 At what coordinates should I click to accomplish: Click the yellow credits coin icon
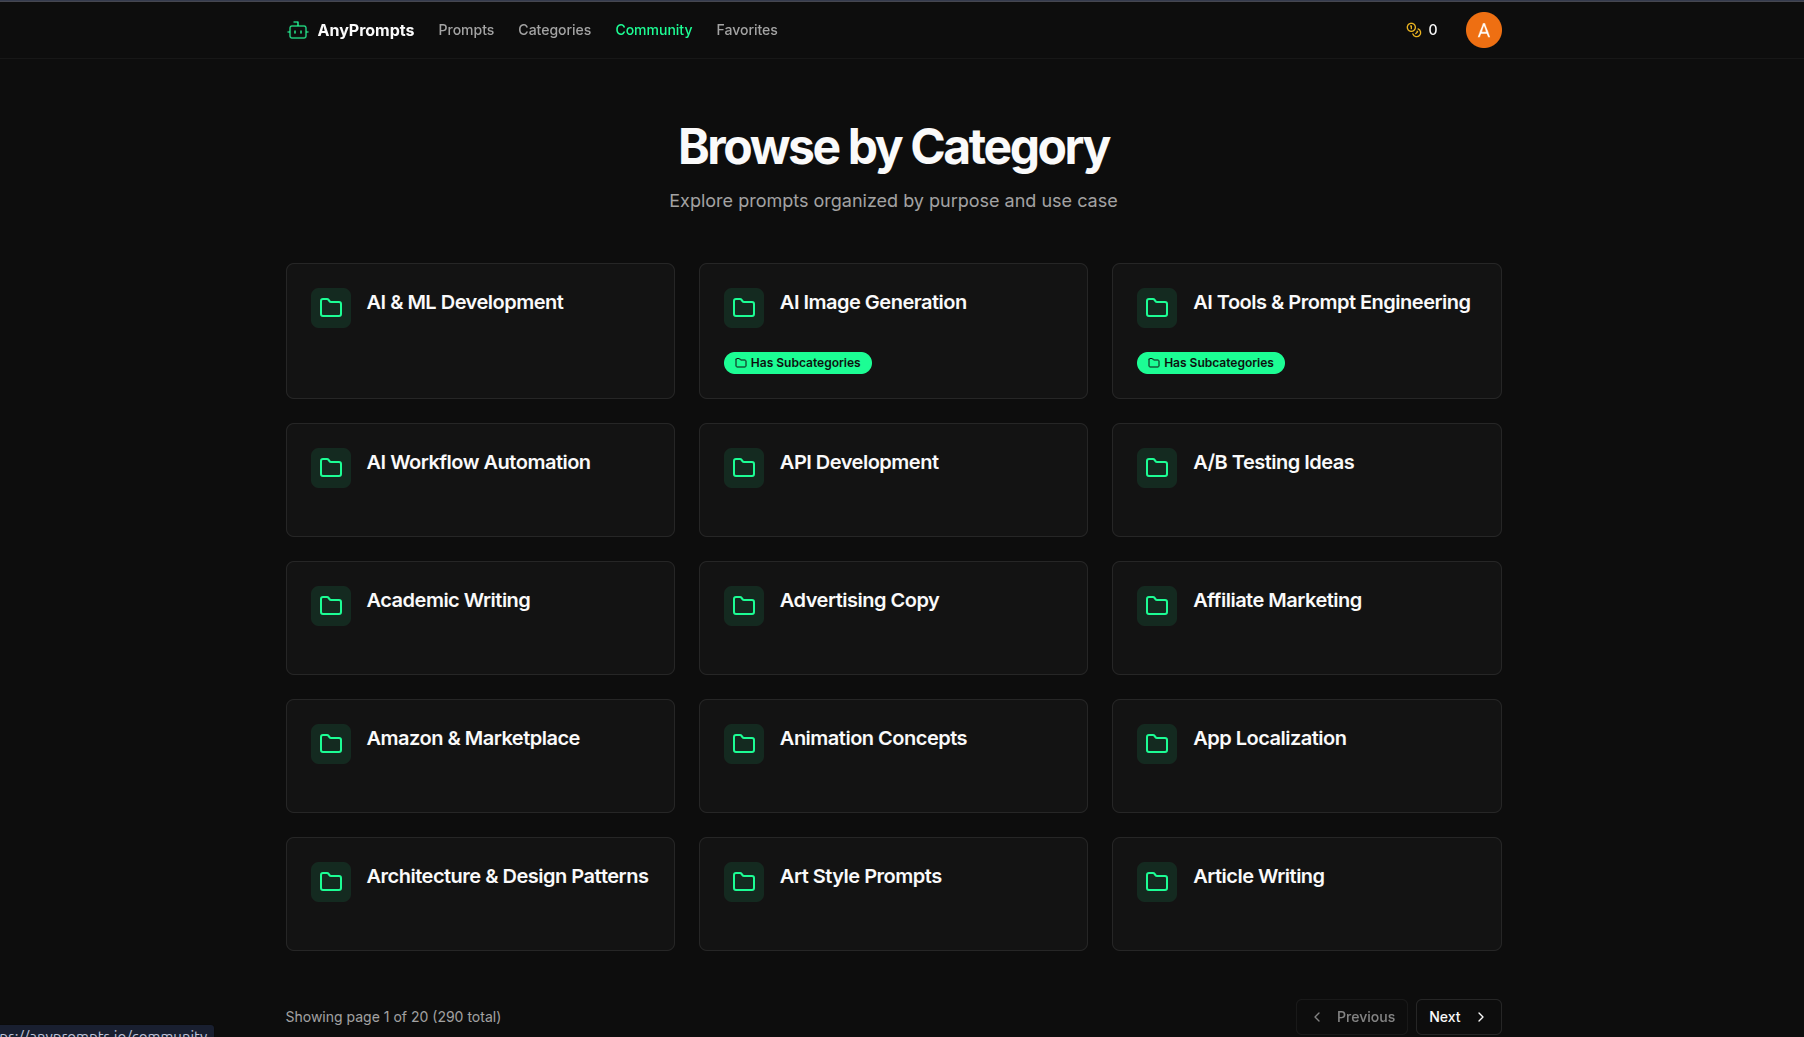click(x=1413, y=30)
